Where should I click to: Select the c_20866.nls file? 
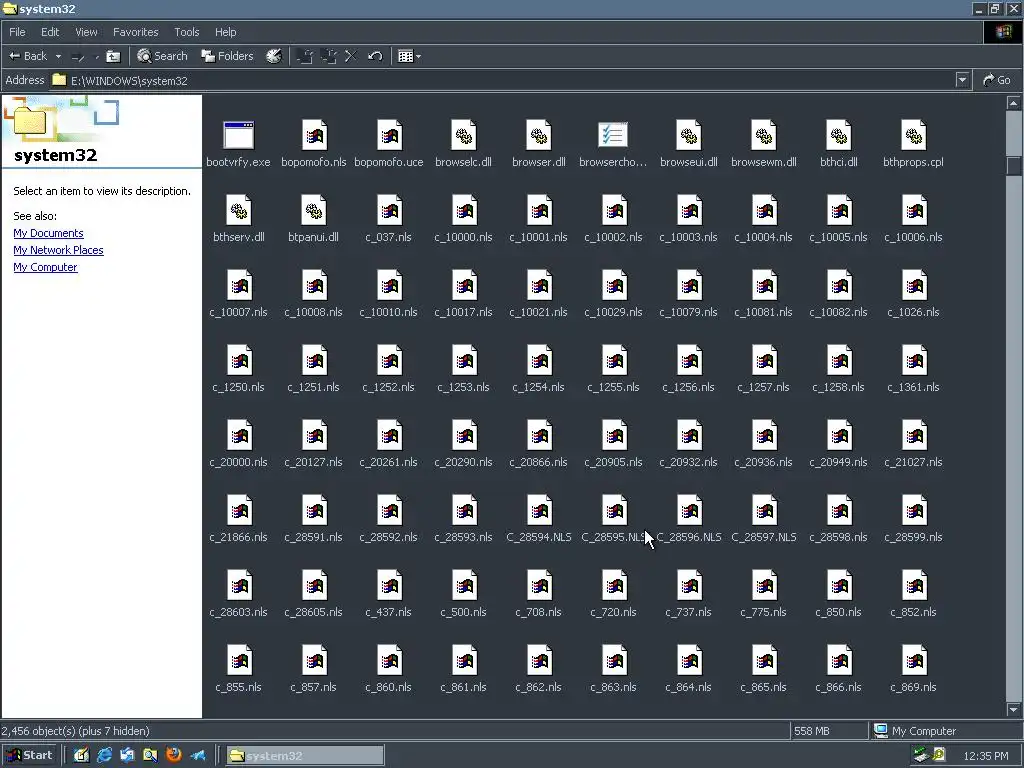pyautogui.click(x=539, y=445)
